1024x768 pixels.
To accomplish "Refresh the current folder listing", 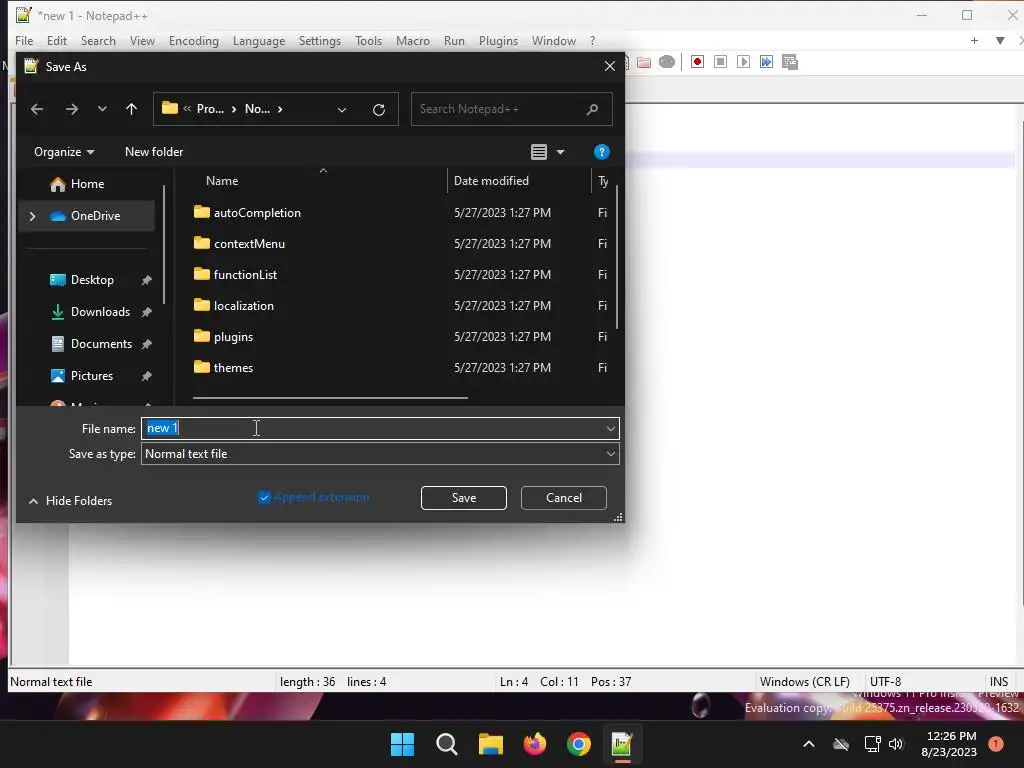I will pos(379,110).
